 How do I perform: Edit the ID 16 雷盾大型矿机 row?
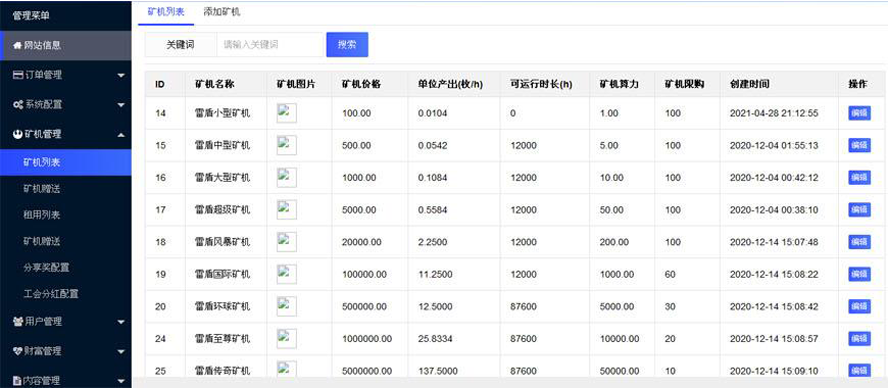(x=859, y=178)
